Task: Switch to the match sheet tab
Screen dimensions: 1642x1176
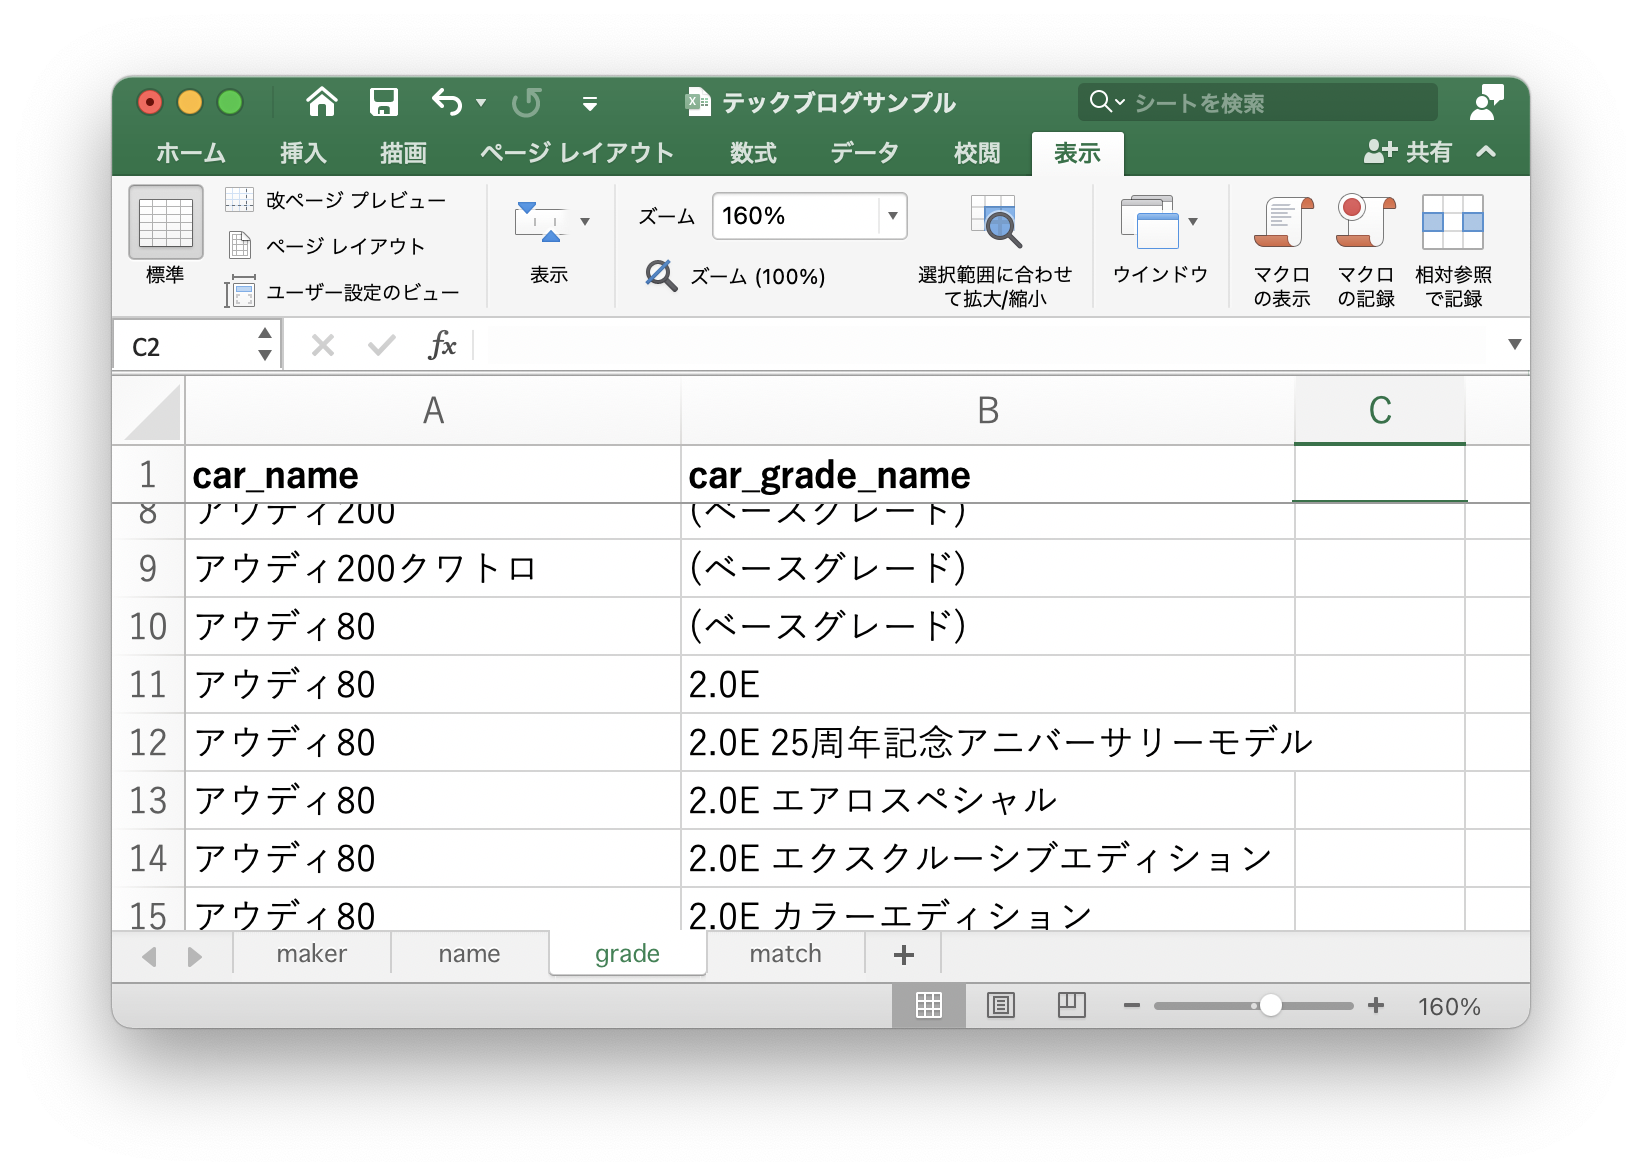Action: pyautogui.click(x=785, y=954)
